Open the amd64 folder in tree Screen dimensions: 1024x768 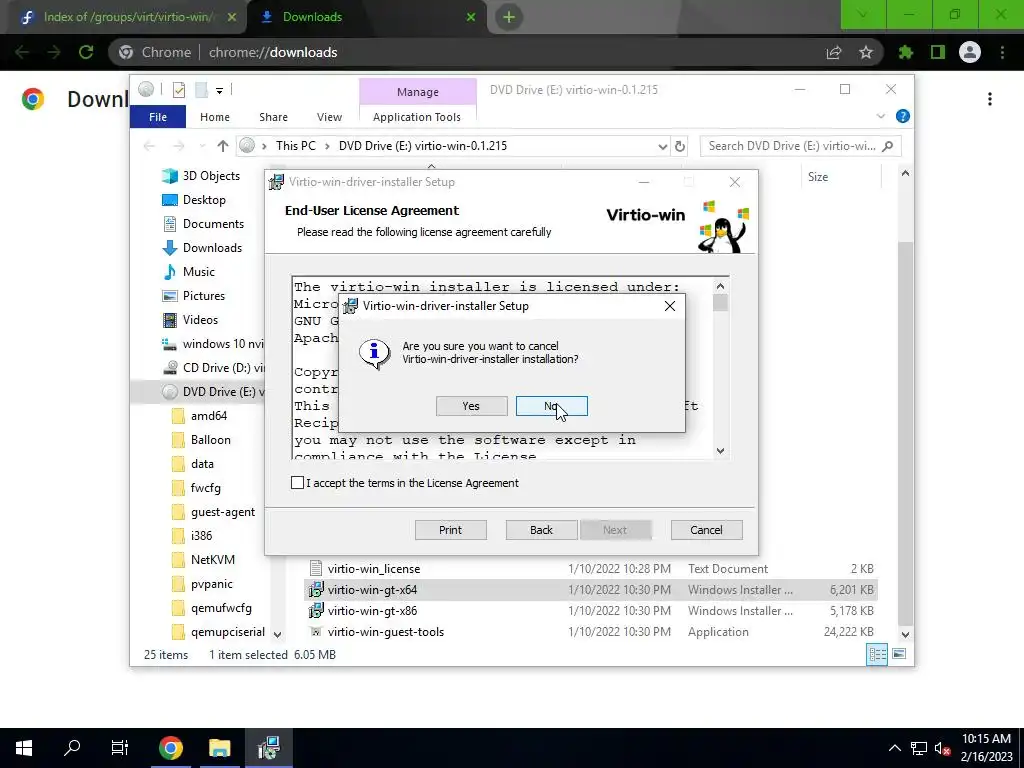tap(199, 416)
